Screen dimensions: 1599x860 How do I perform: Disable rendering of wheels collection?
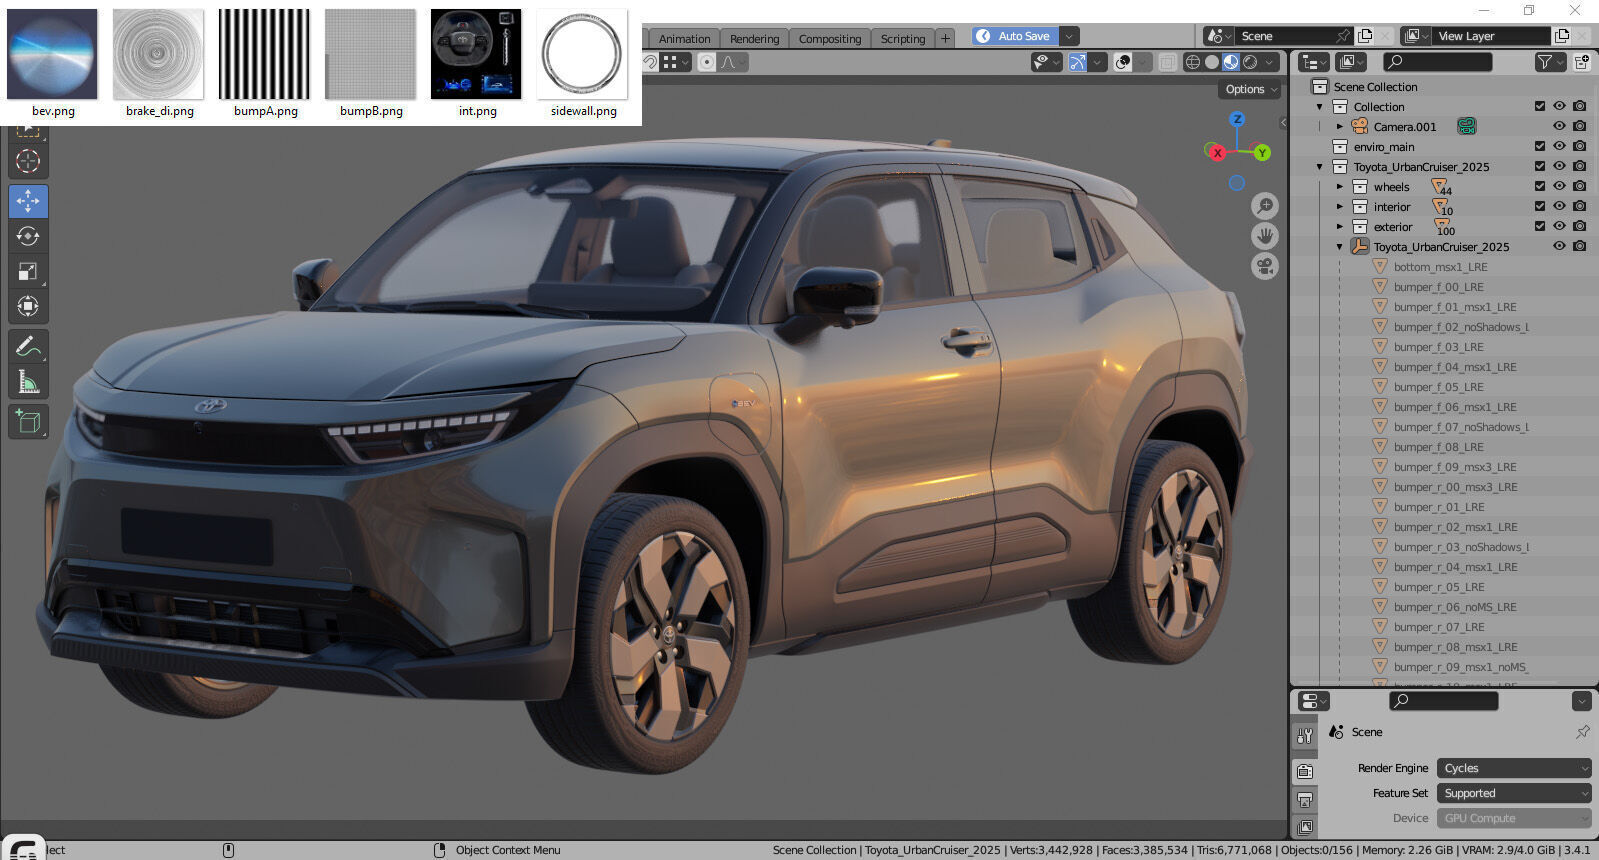1579,186
